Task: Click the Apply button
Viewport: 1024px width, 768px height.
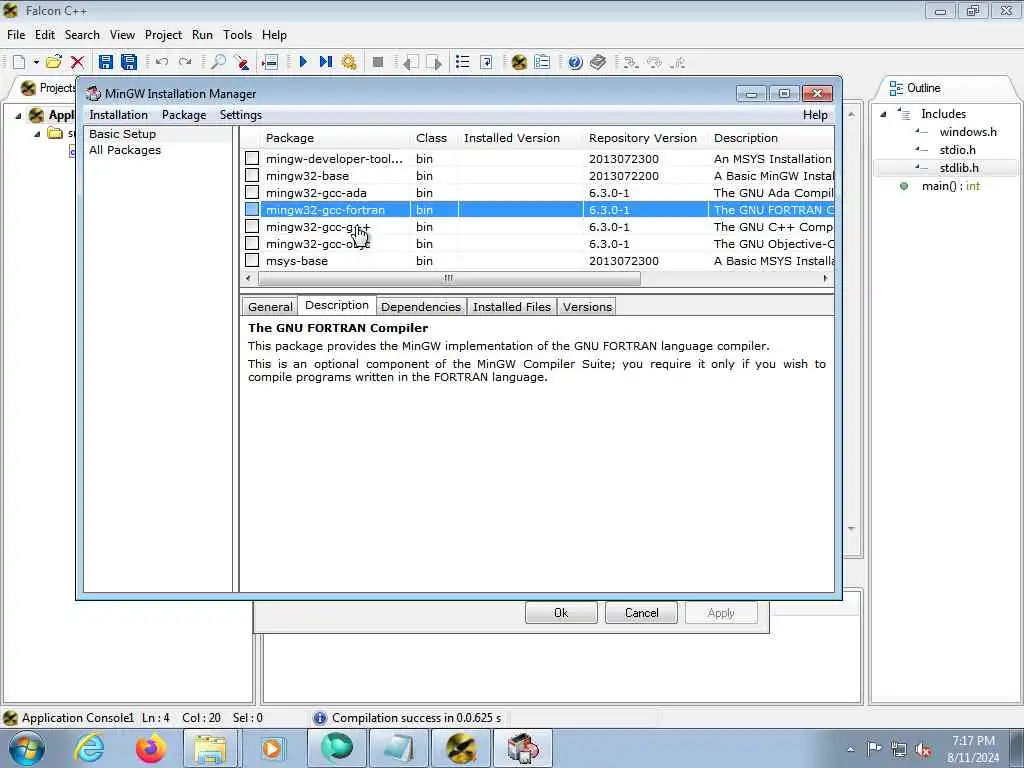Action: (721, 613)
